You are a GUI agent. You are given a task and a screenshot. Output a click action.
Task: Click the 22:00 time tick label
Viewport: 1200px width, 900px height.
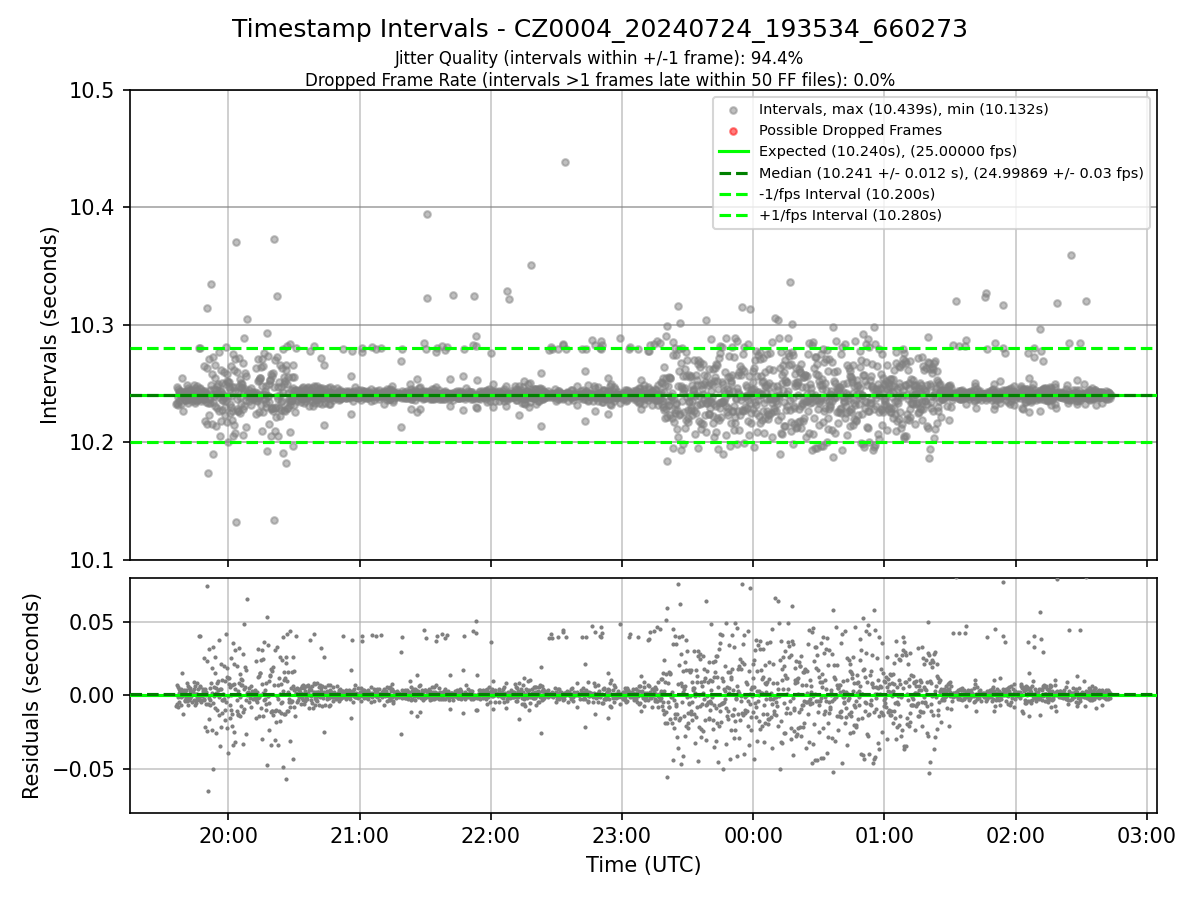(x=490, y=836)
